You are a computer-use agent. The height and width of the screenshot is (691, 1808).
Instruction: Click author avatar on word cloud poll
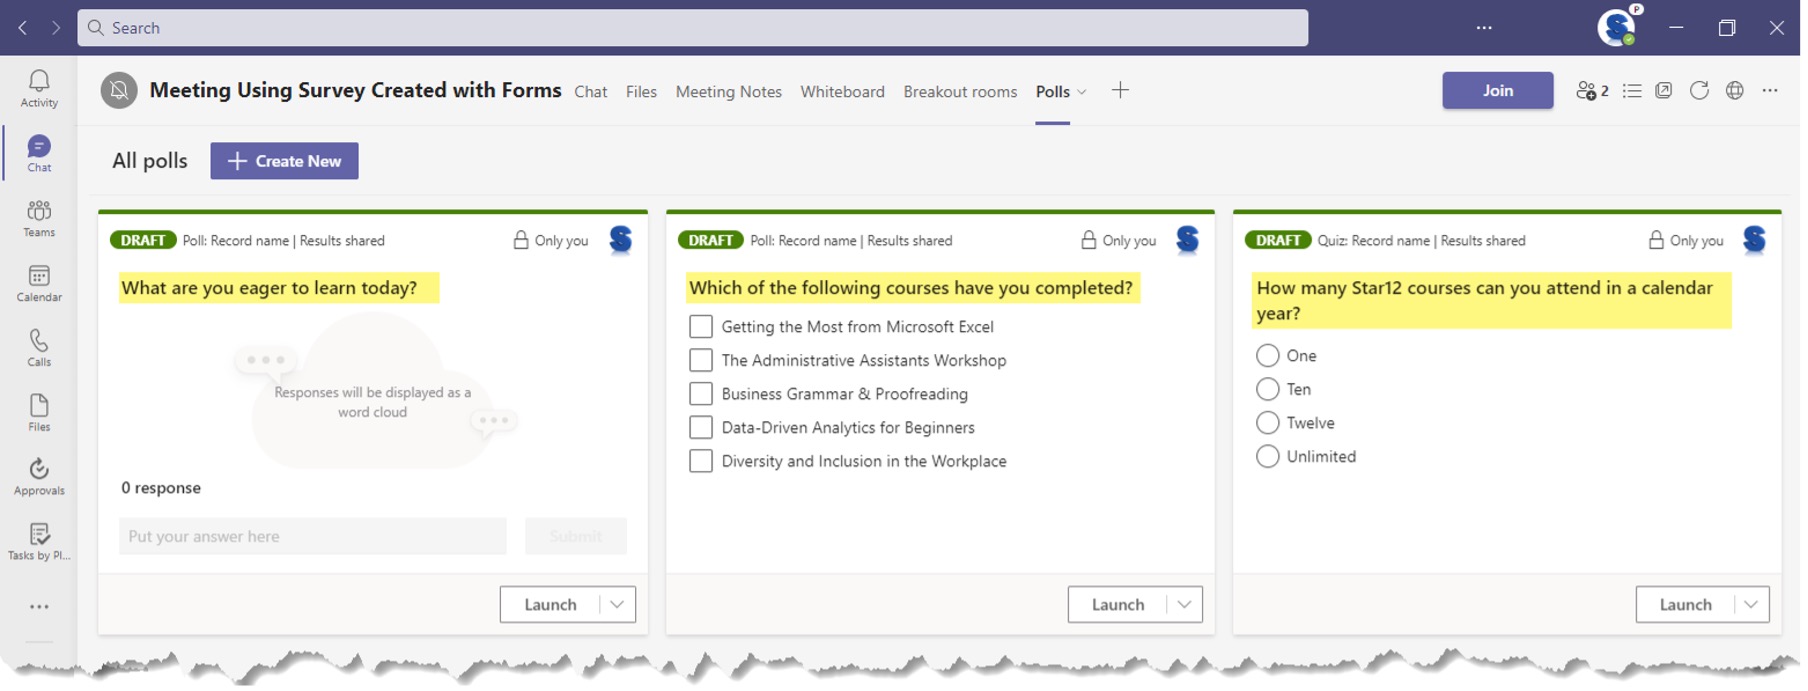pos(621,240)
